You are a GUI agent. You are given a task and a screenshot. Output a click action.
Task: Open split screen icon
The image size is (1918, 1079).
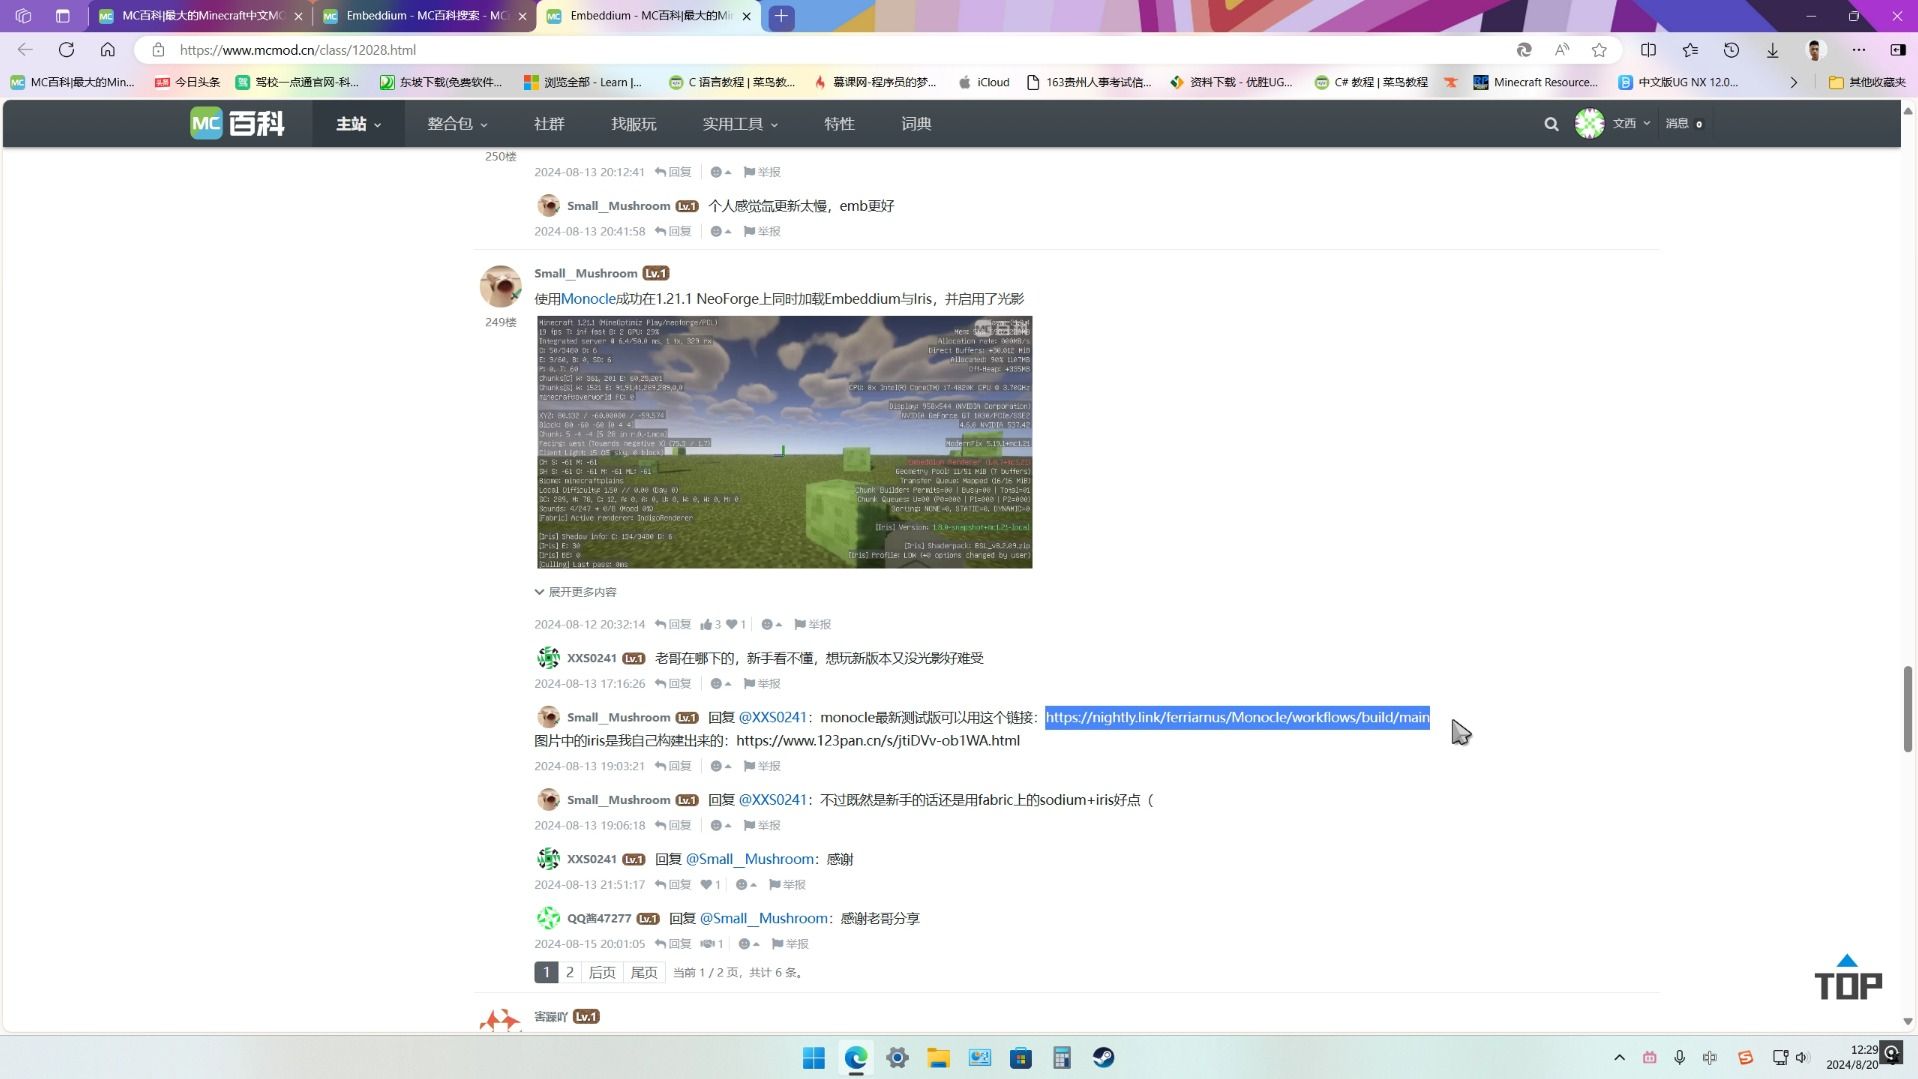point(1649,50)
